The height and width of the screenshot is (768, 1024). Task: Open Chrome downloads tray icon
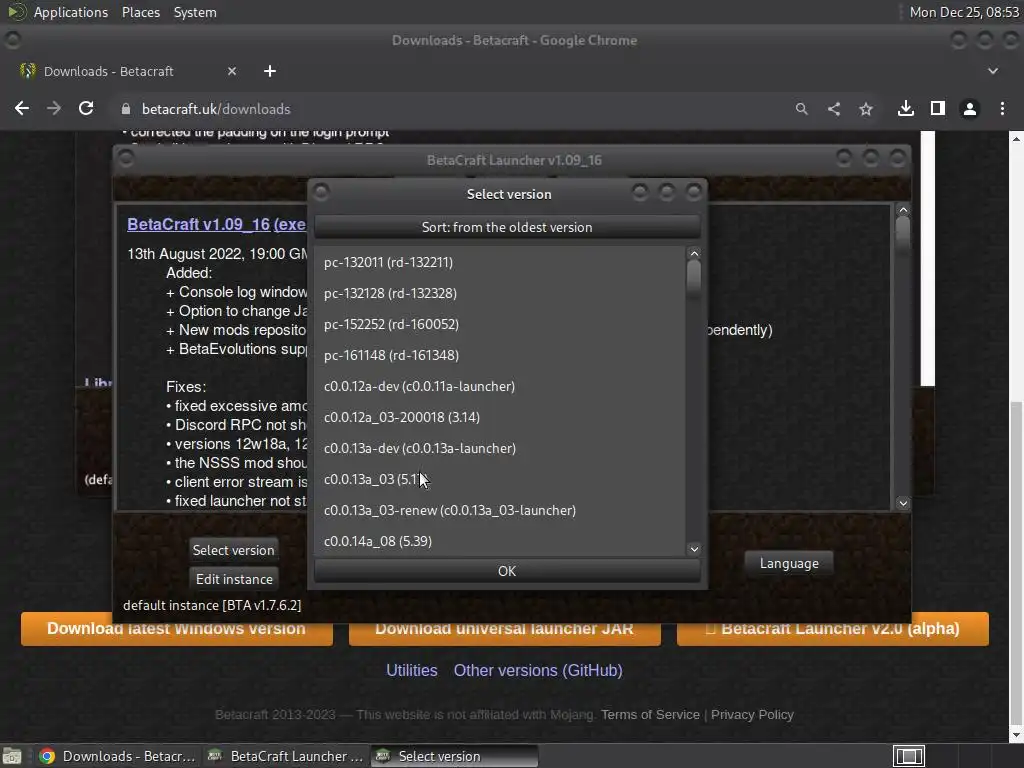906,108
